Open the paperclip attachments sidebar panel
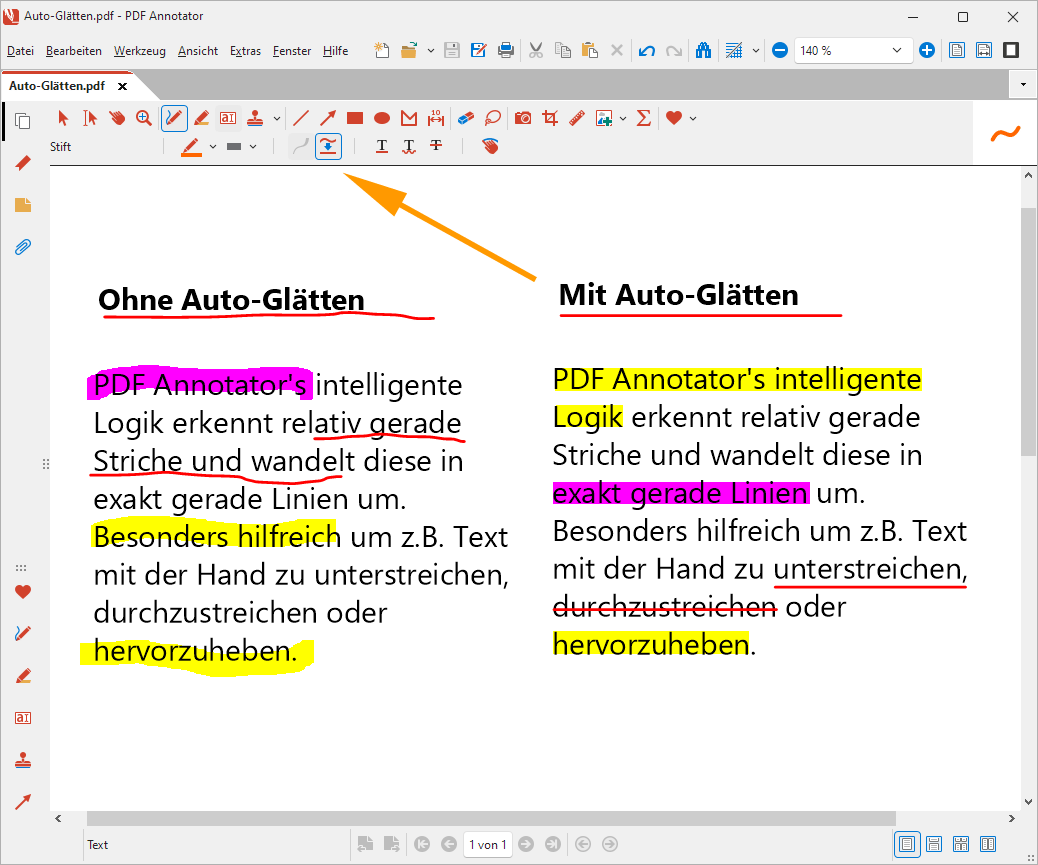The image size is (1038, 865). [x=23, y=247]
